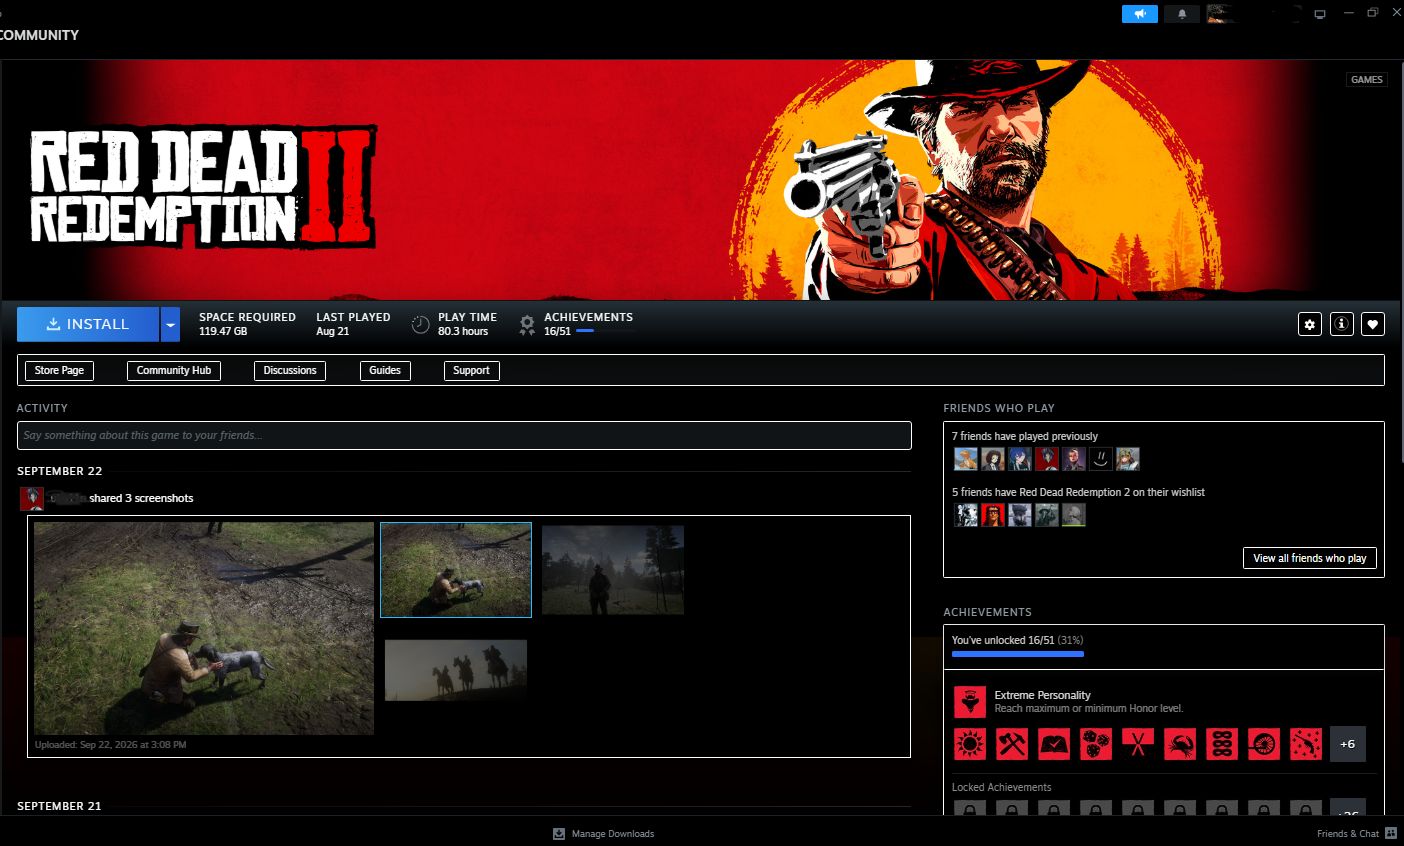Click the Manage Downloads icon
Screen dimensions: 1404x846
[559, 834]
